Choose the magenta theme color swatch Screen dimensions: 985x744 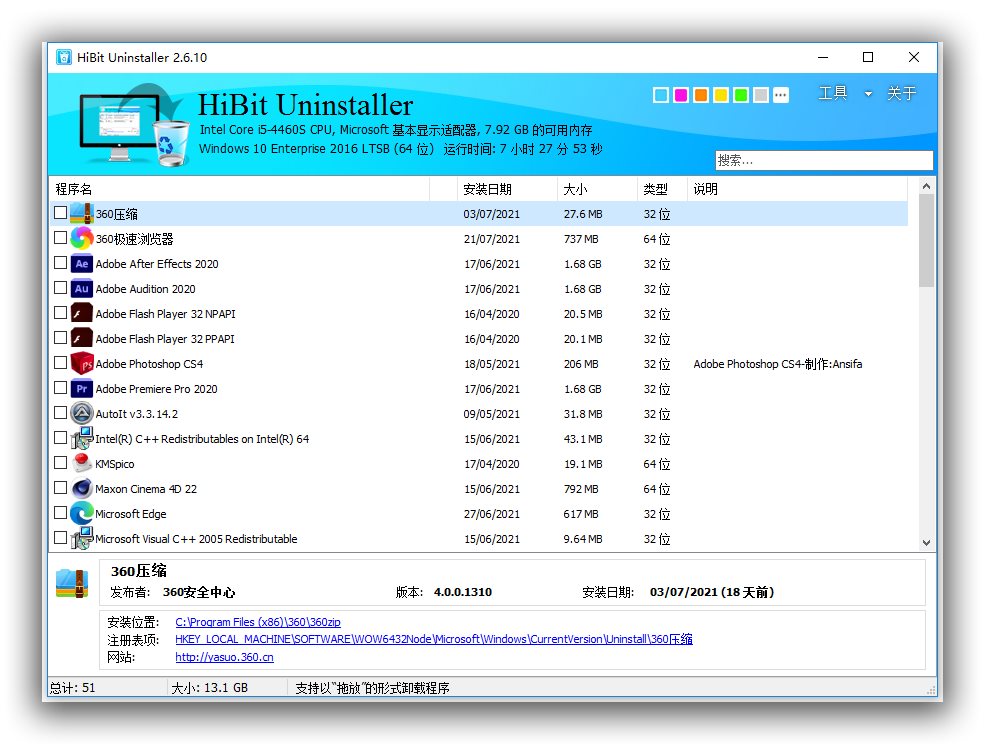coord(681,95)
